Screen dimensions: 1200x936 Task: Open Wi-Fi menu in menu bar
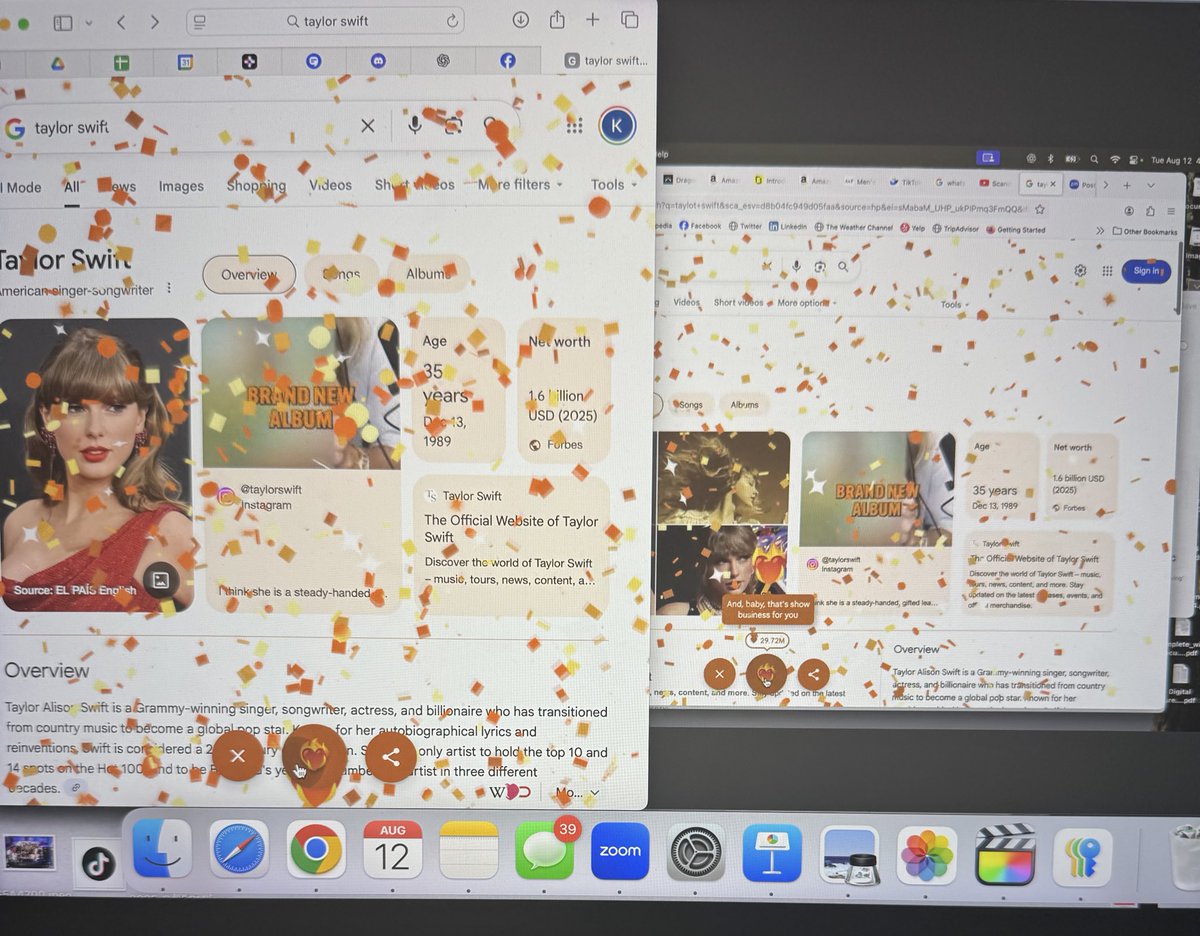[x=1116, y=159]
